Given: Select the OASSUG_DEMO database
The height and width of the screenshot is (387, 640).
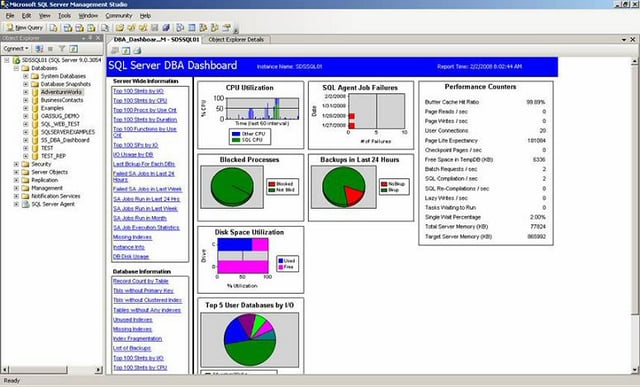Looking at the screenshot, I should click(60, 116).
